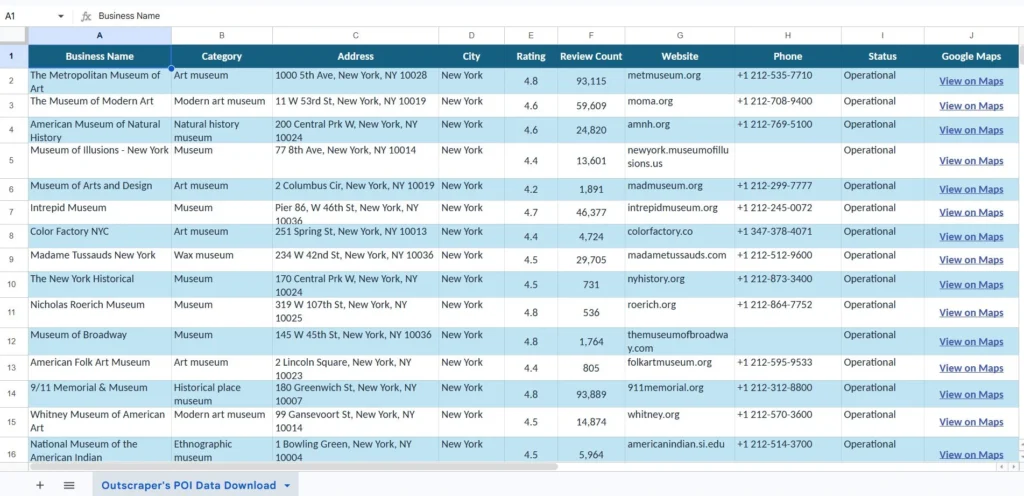Select the colorfactory.co website cell
1024x496 pixels.
click(680, 236)
